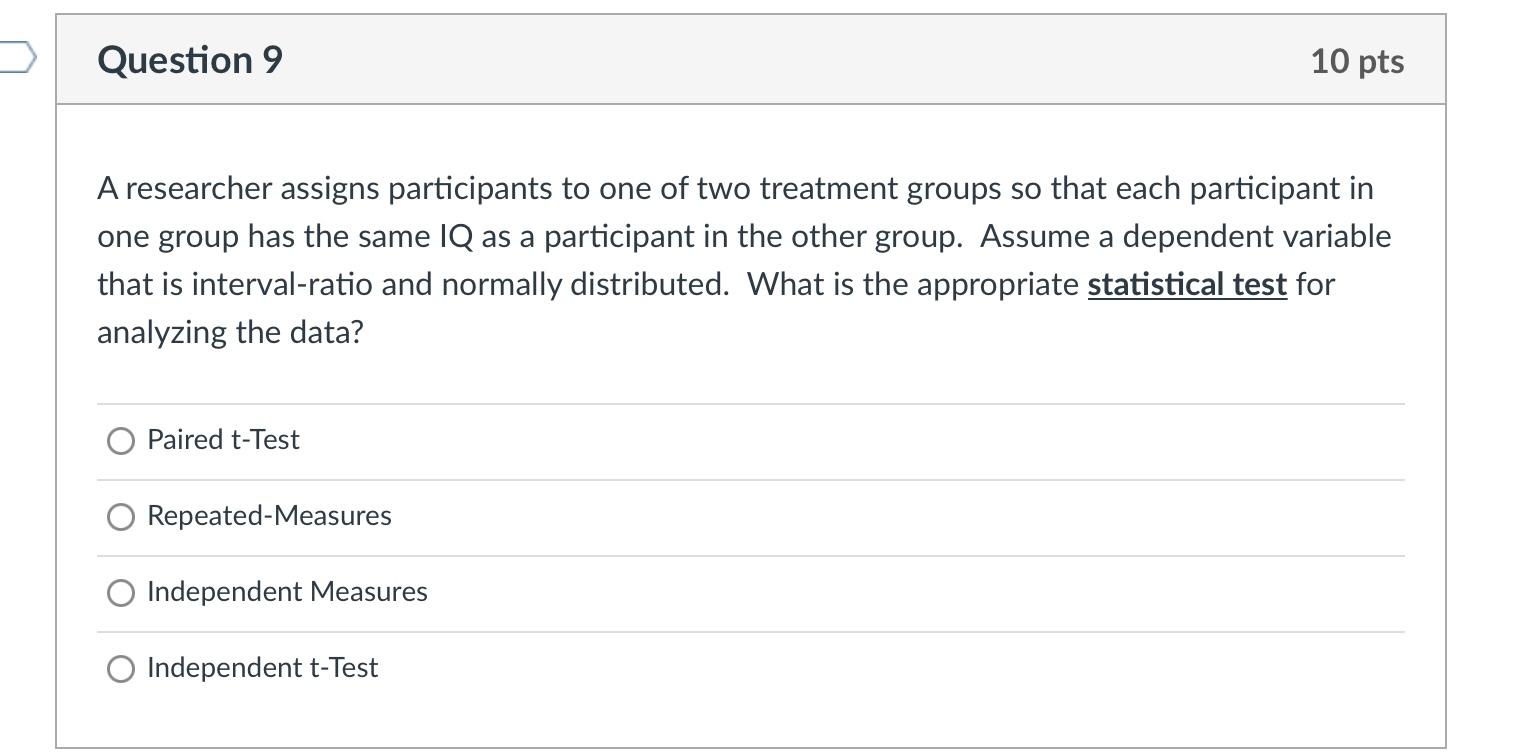Click the Independent Measures answer label text

(287, 591)
